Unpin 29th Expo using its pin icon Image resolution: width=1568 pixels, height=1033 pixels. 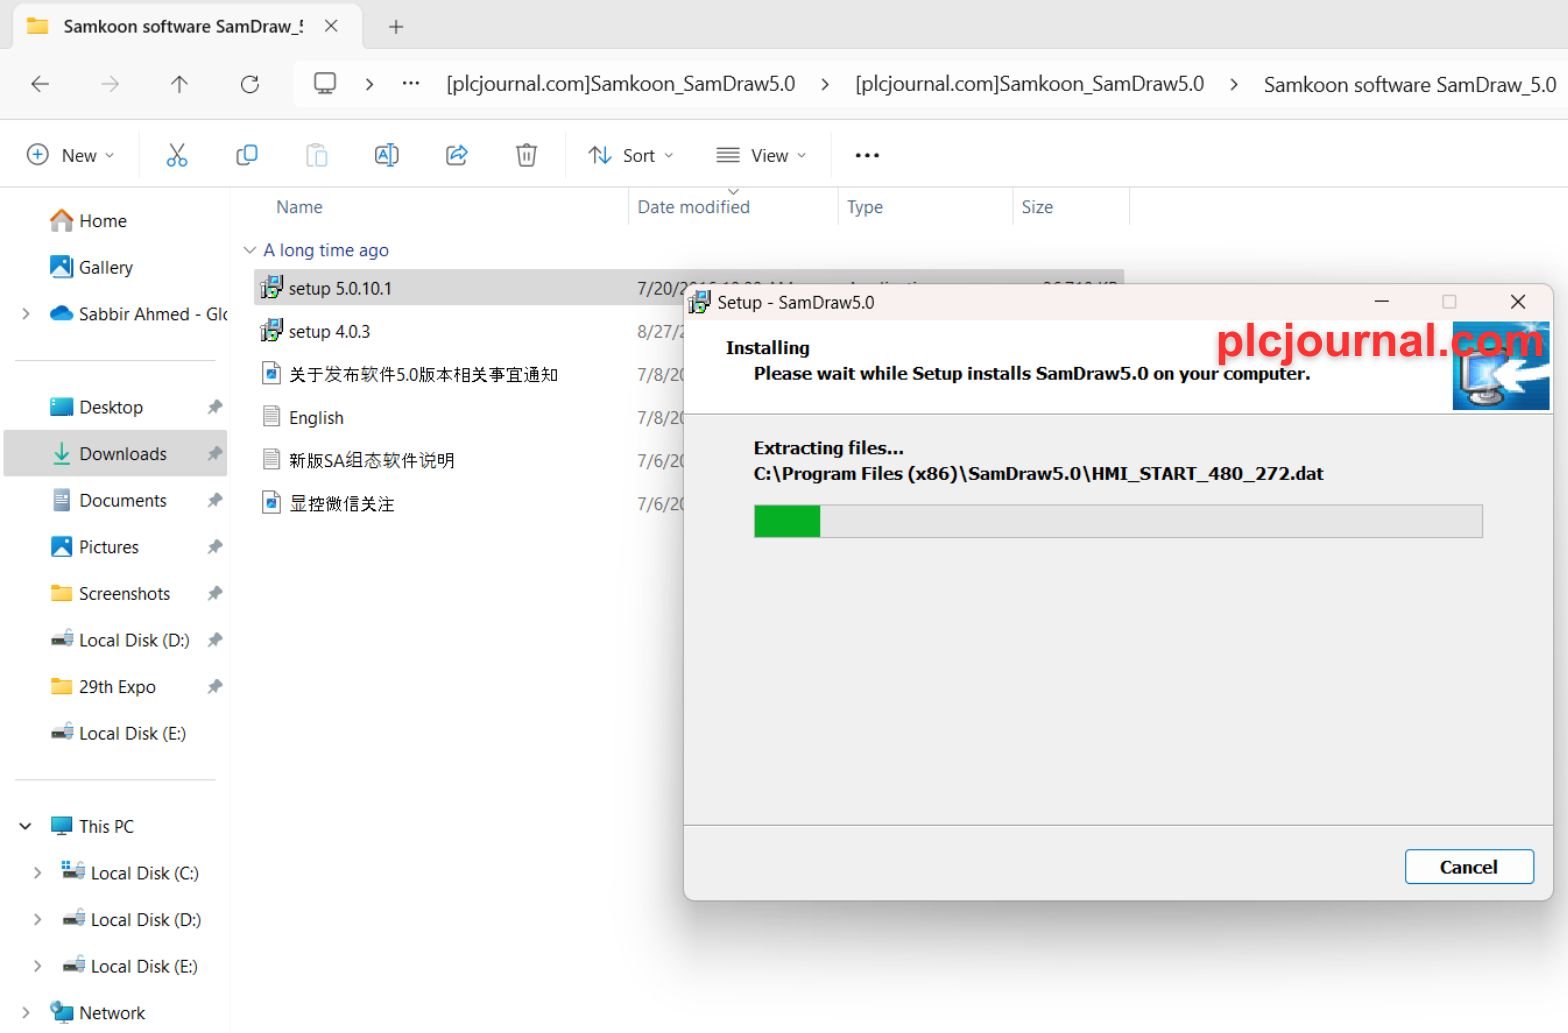point(214,687)
